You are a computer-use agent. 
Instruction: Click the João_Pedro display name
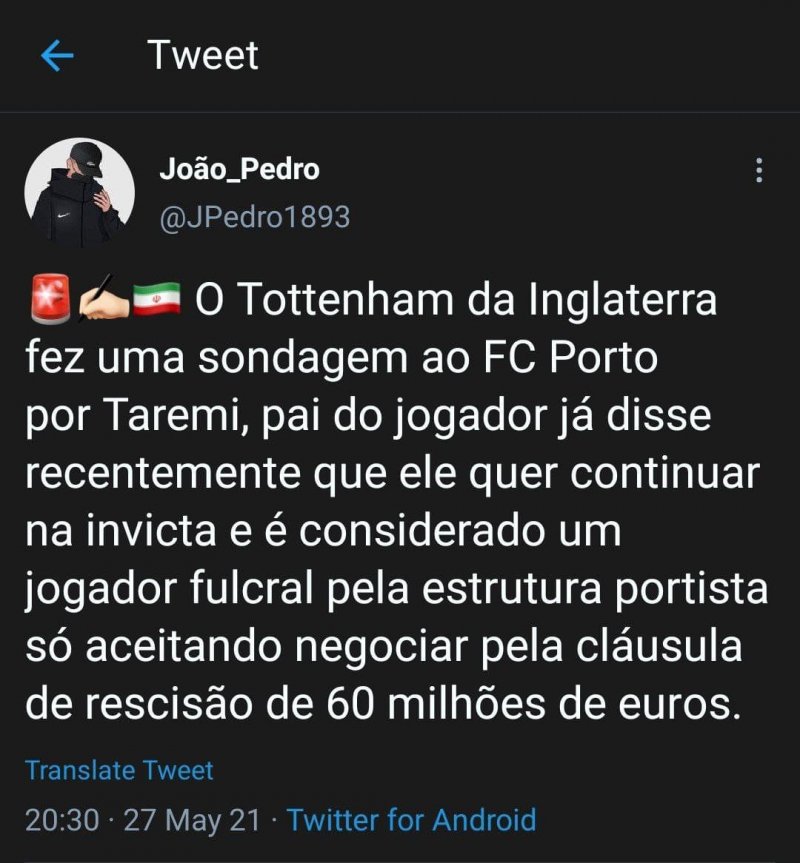click(x=239, y=170)
